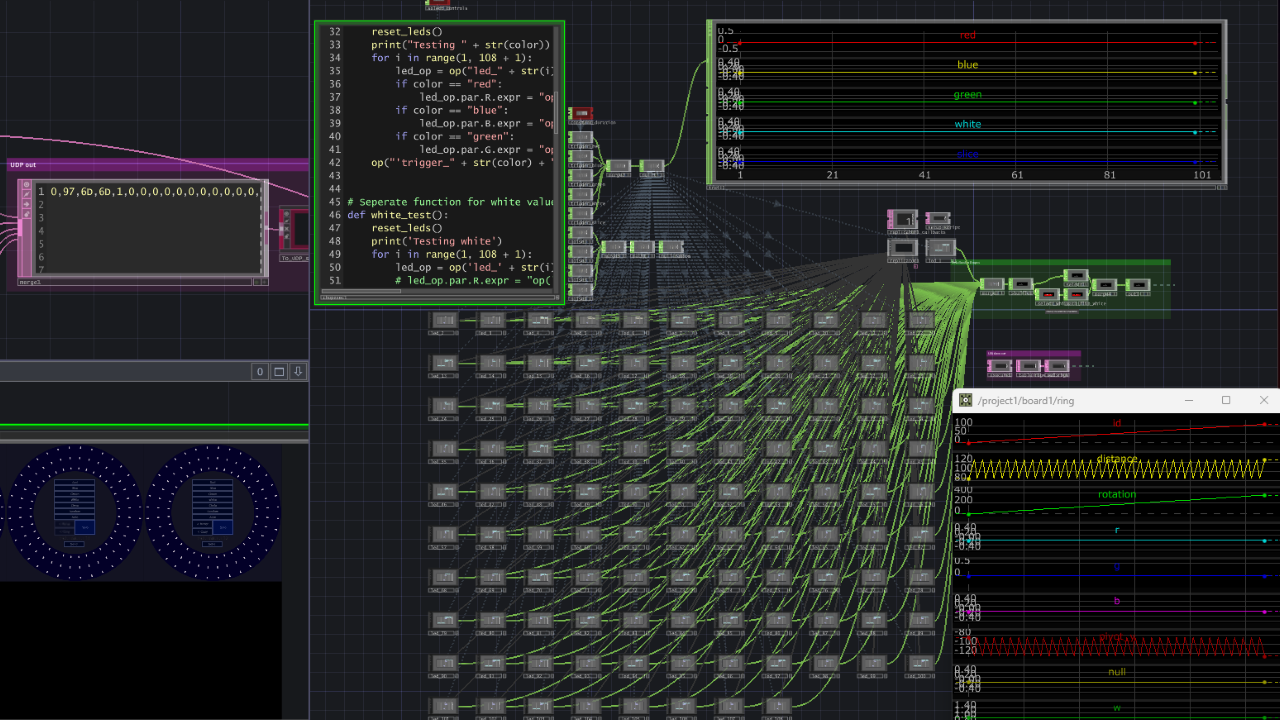The image size is (1280, 720).
Task: Click def white_test() on line 46
Action: click(398, 215)
